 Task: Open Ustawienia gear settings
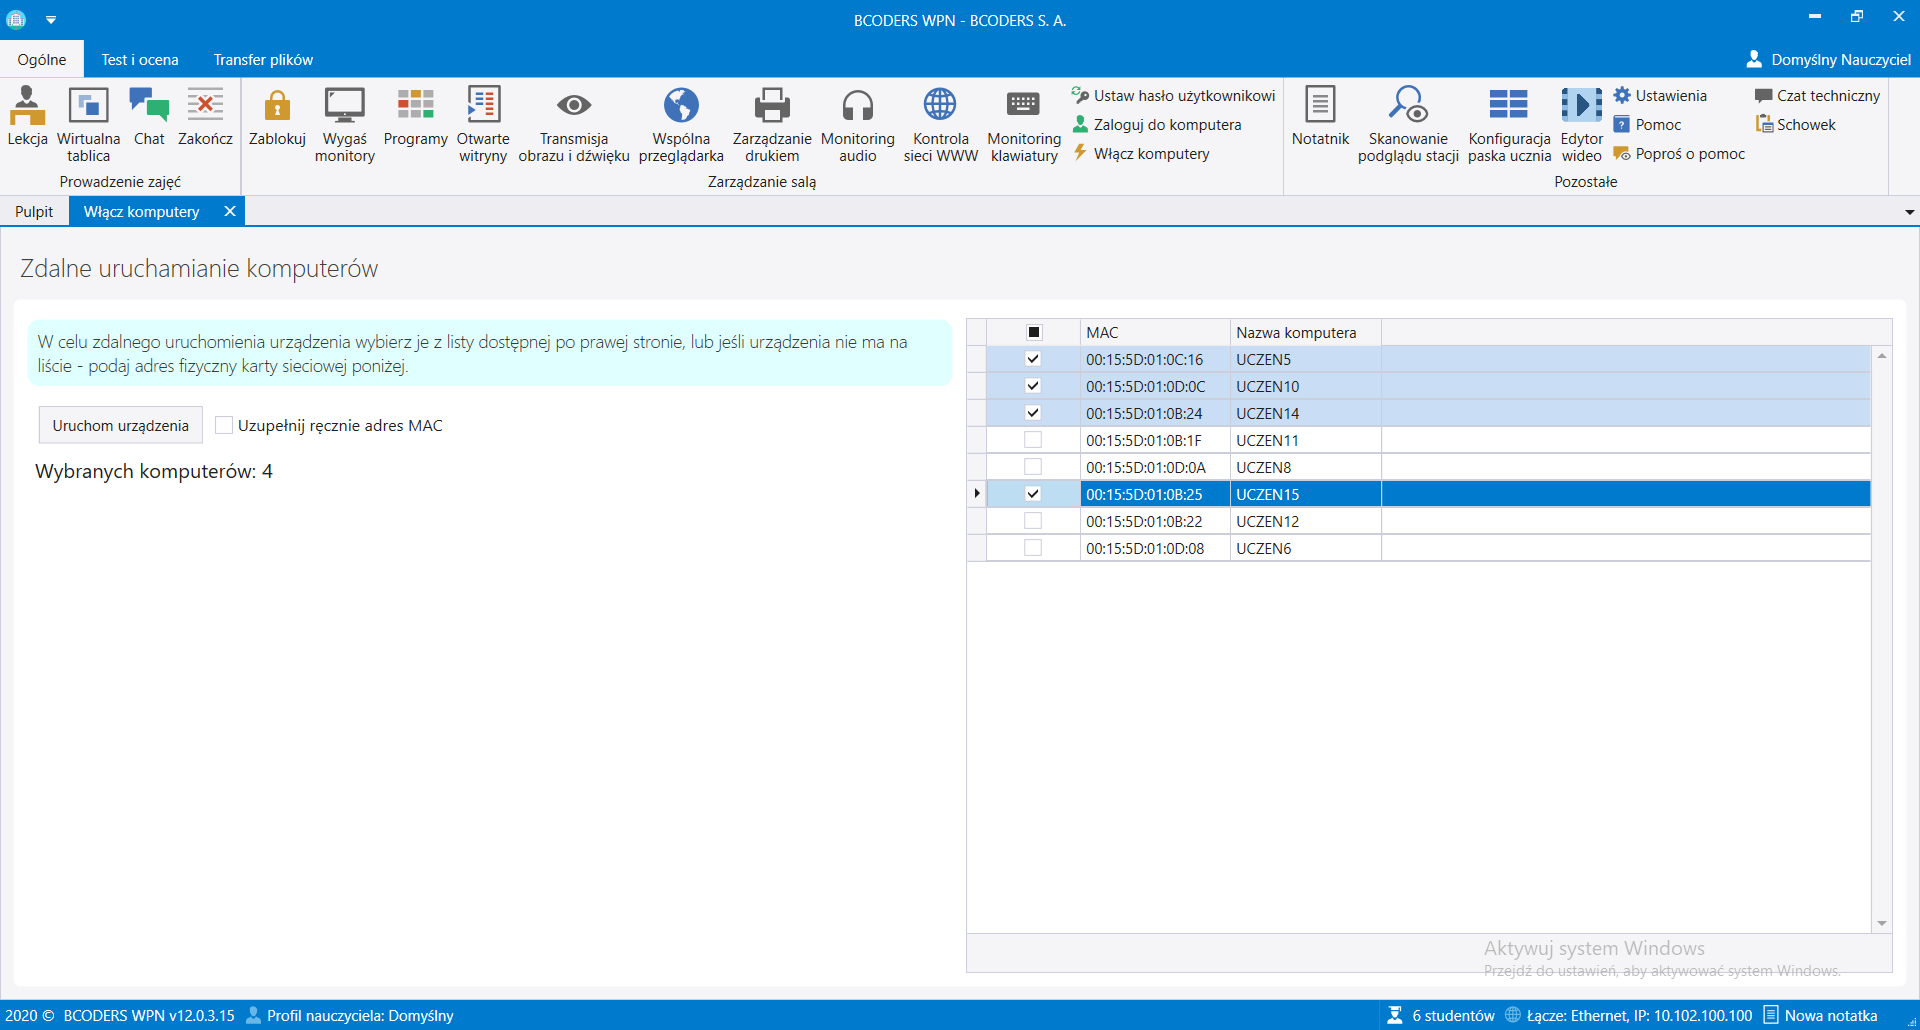point(1660,96)
